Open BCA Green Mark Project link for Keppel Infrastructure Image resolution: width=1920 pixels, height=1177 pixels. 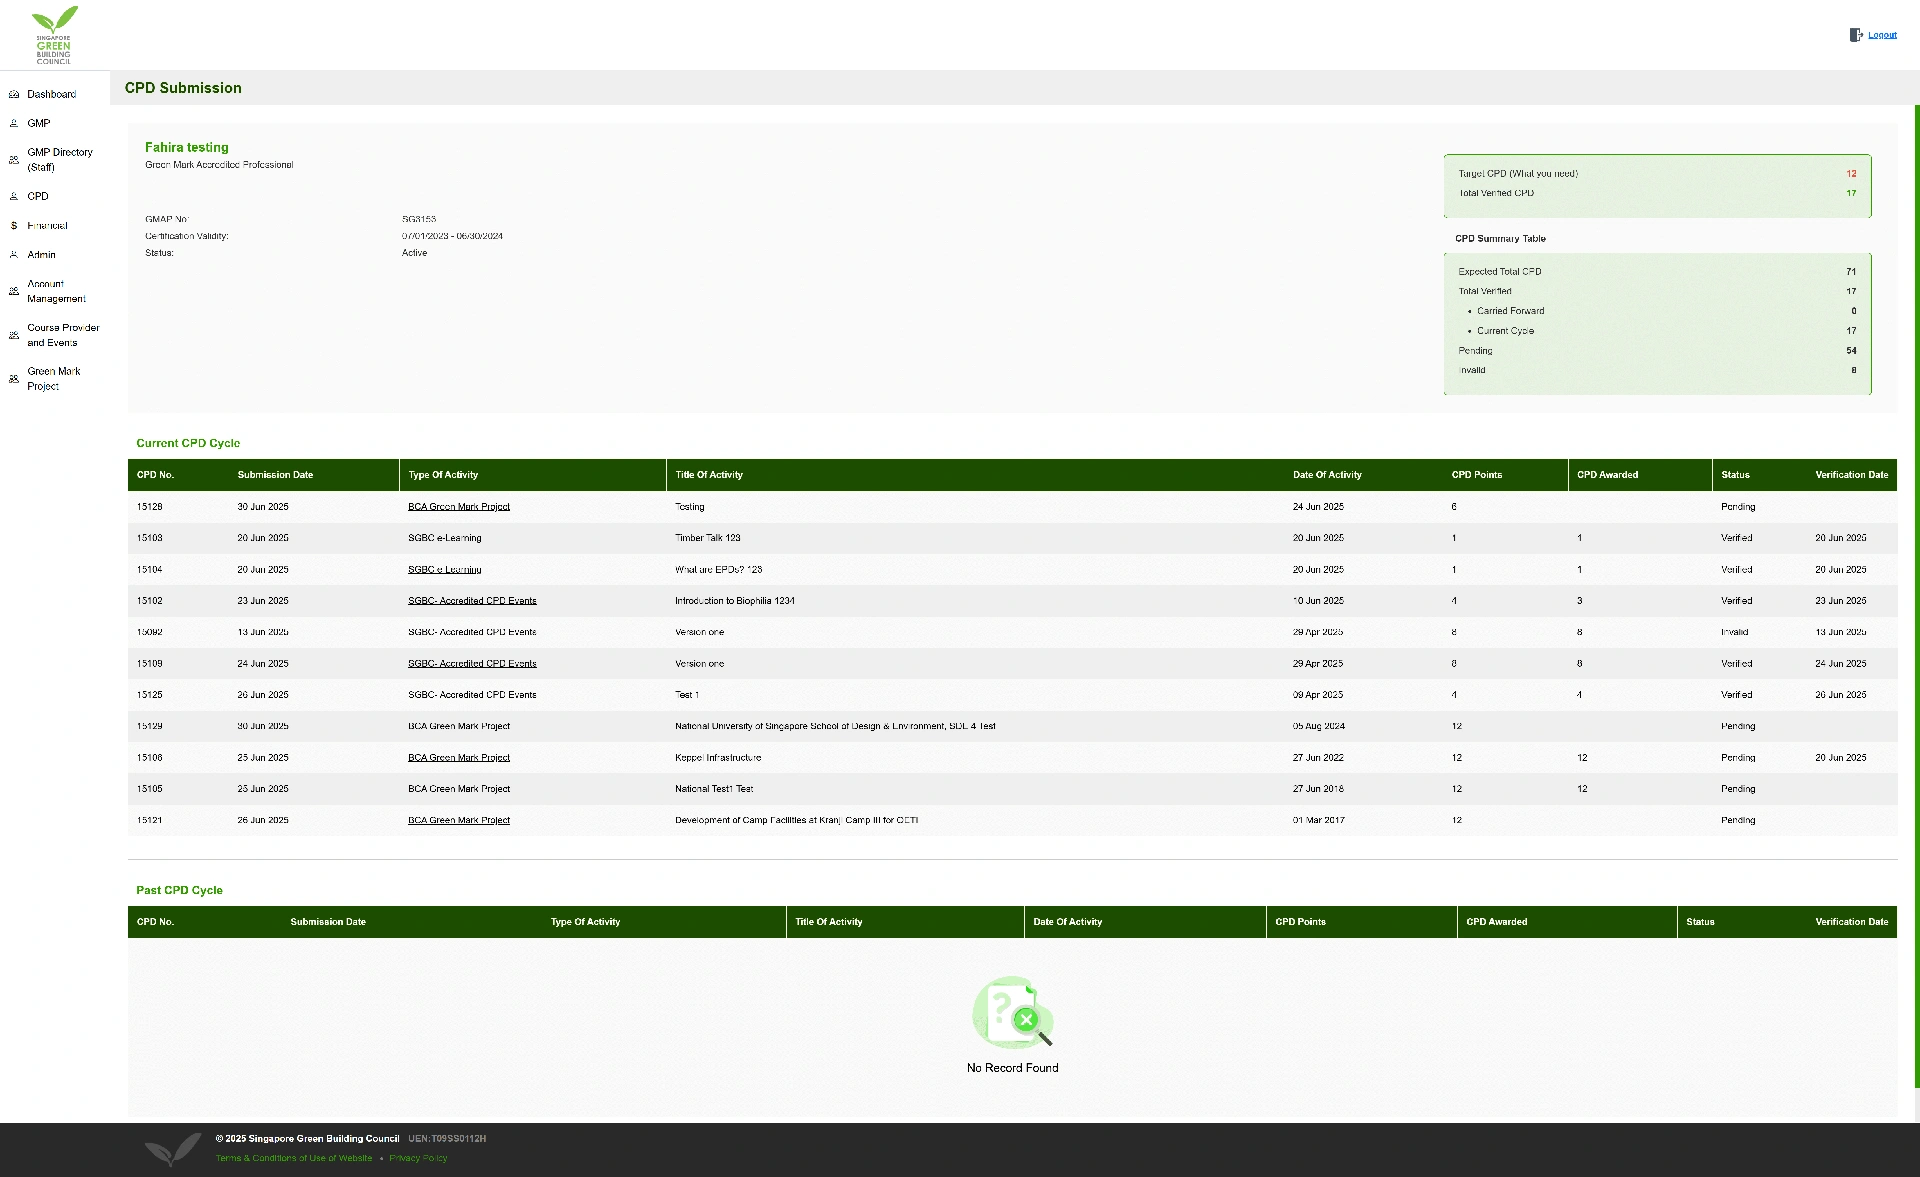(x=458, y=758)
